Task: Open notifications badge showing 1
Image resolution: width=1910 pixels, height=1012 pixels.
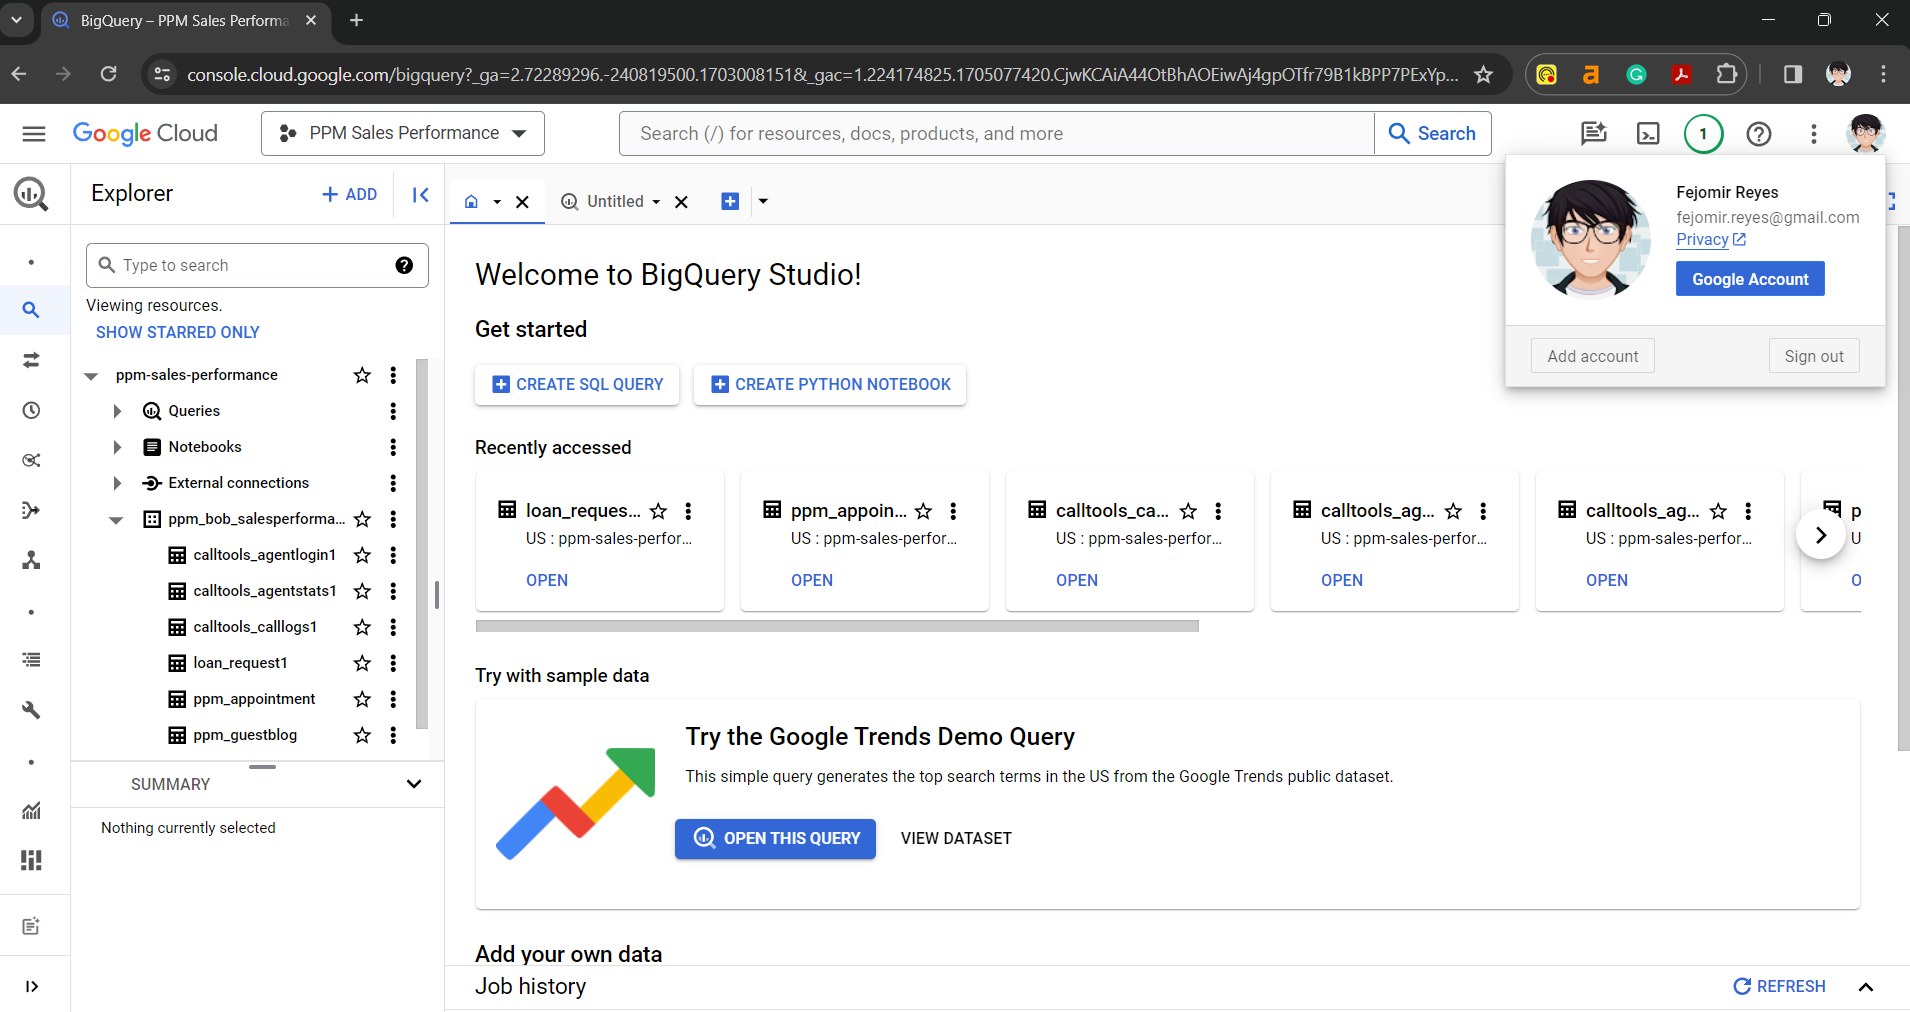Action: click(1703, 133)
